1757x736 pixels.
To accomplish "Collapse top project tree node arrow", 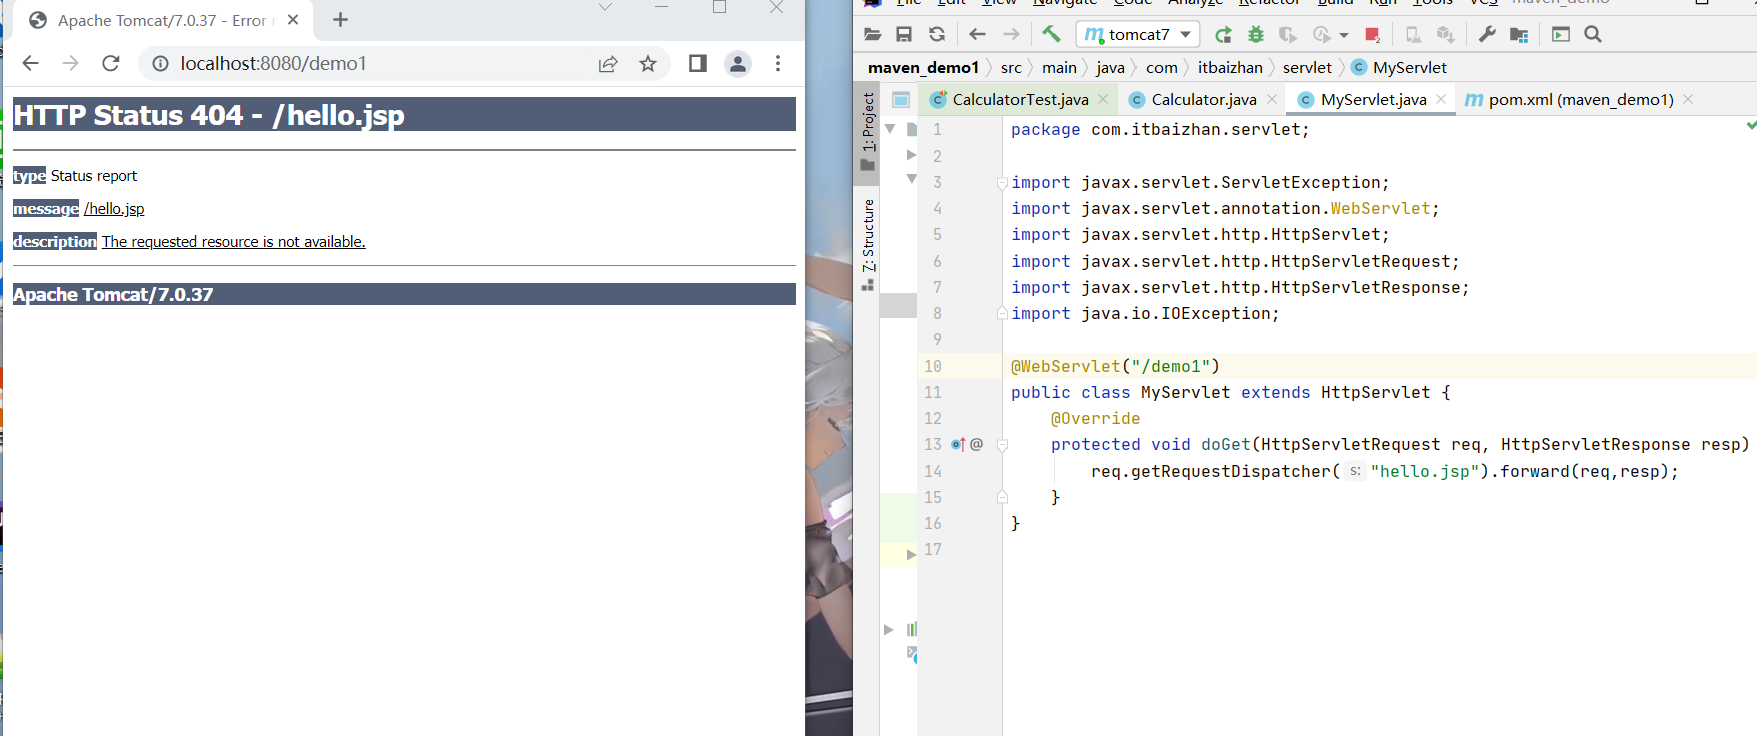I will click(x=890, y=129).
